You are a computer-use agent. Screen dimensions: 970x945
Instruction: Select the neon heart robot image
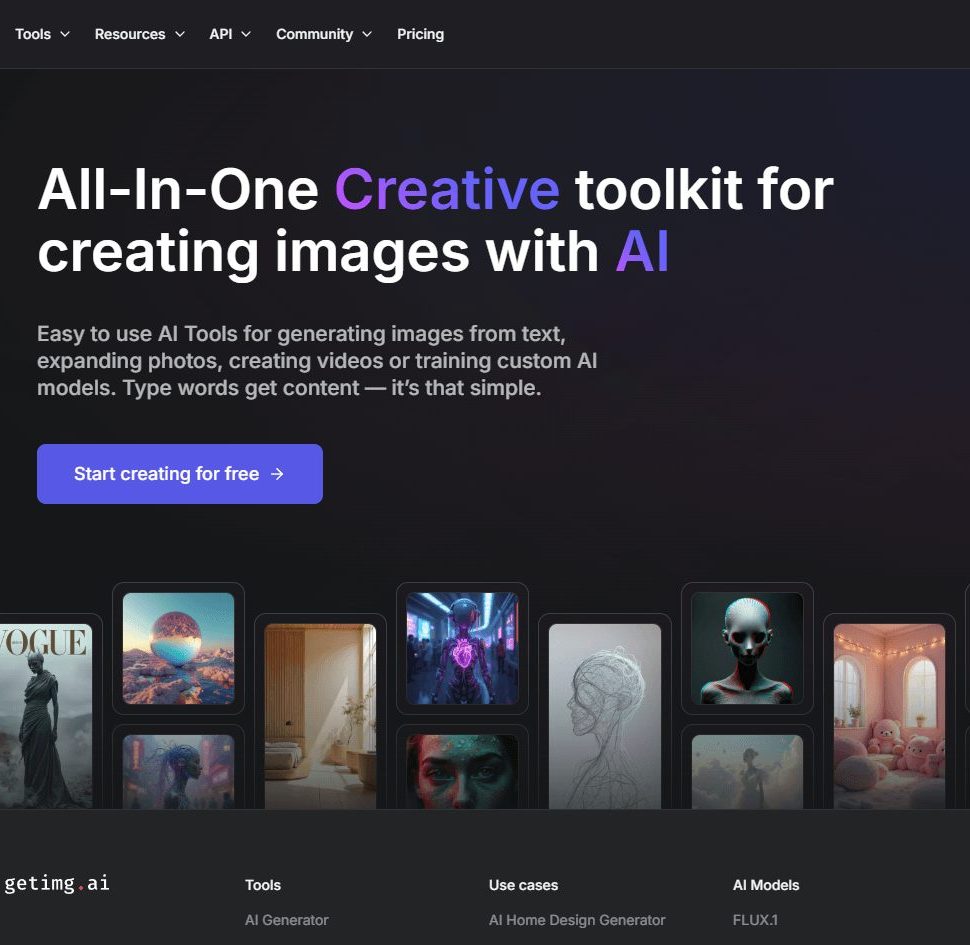(462, 648)
